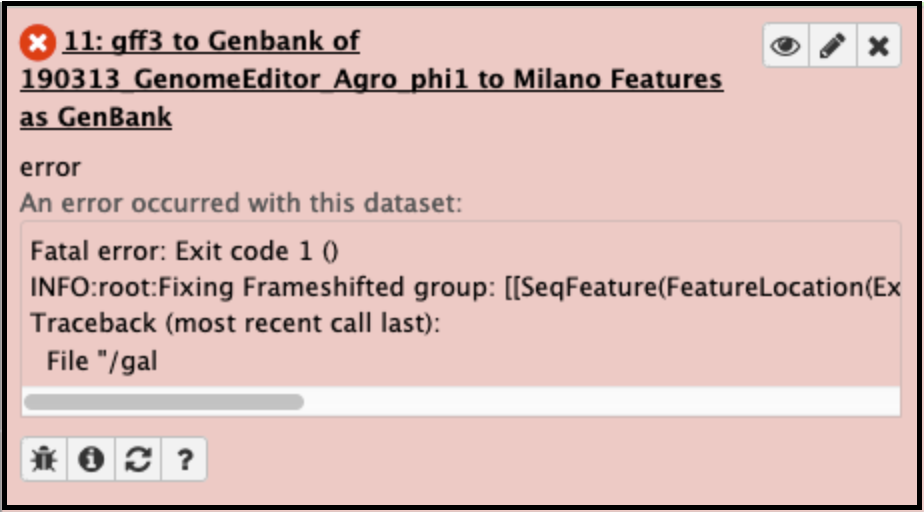View dataset with the eye icon
924x512 pixels.
coord(786,45)
